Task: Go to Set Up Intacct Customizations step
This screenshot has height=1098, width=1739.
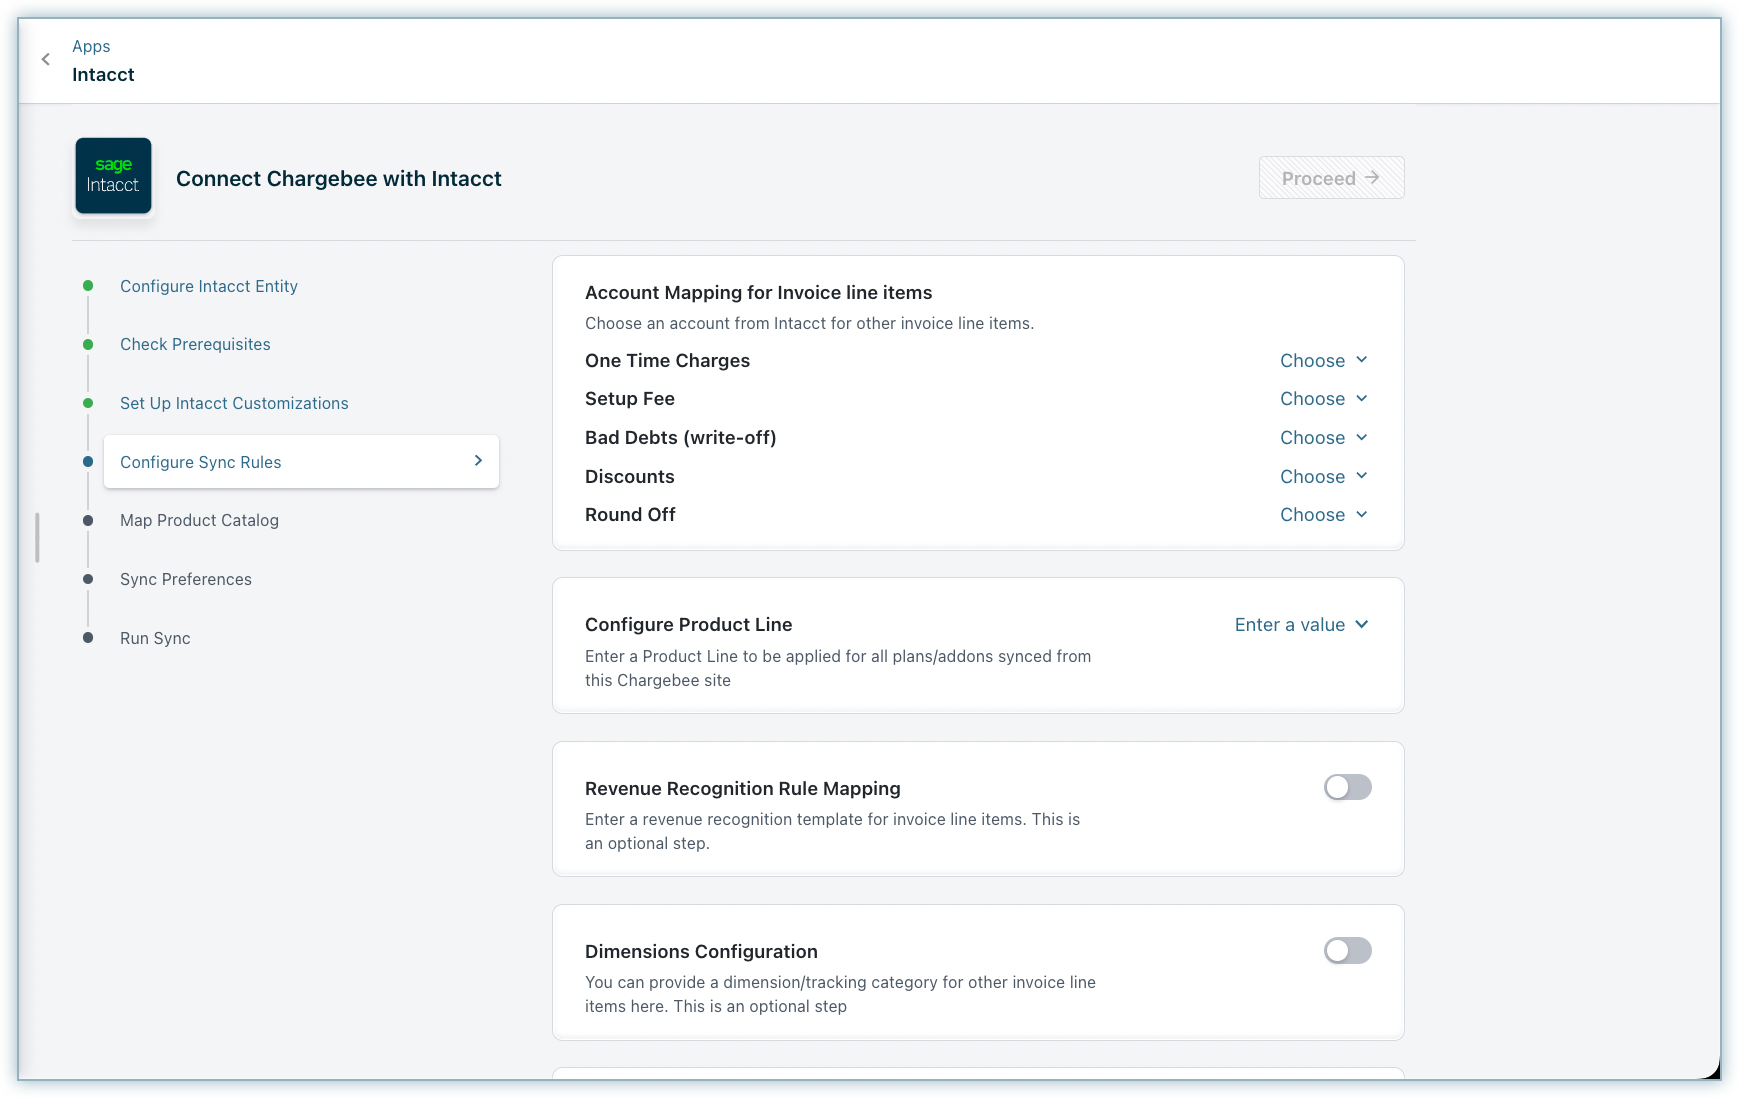Action: (234, 403)
